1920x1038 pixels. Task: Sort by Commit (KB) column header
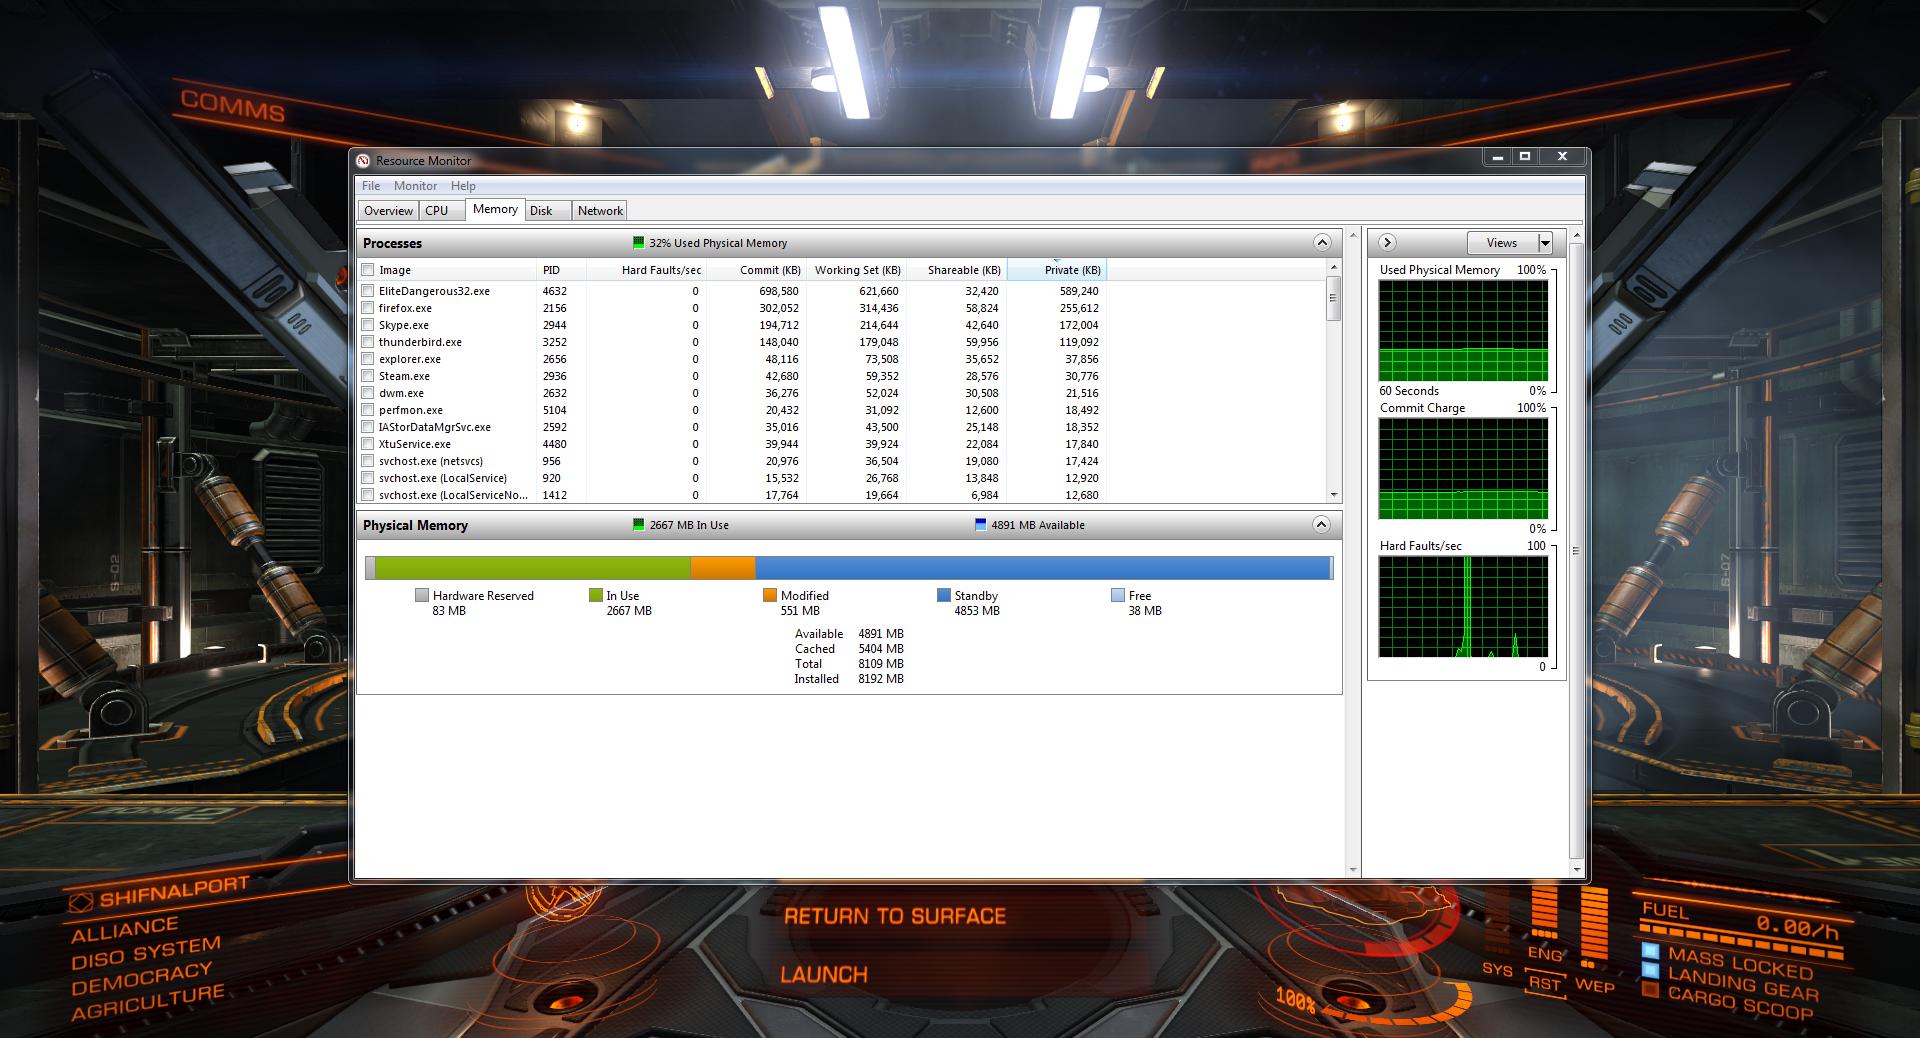click(x=756, y=270)
